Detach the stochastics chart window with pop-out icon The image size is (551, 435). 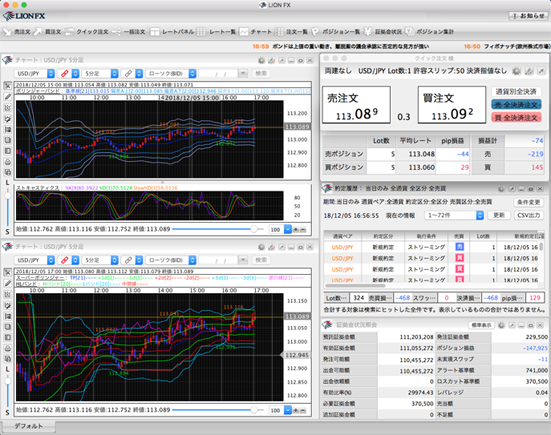point(282,60)
